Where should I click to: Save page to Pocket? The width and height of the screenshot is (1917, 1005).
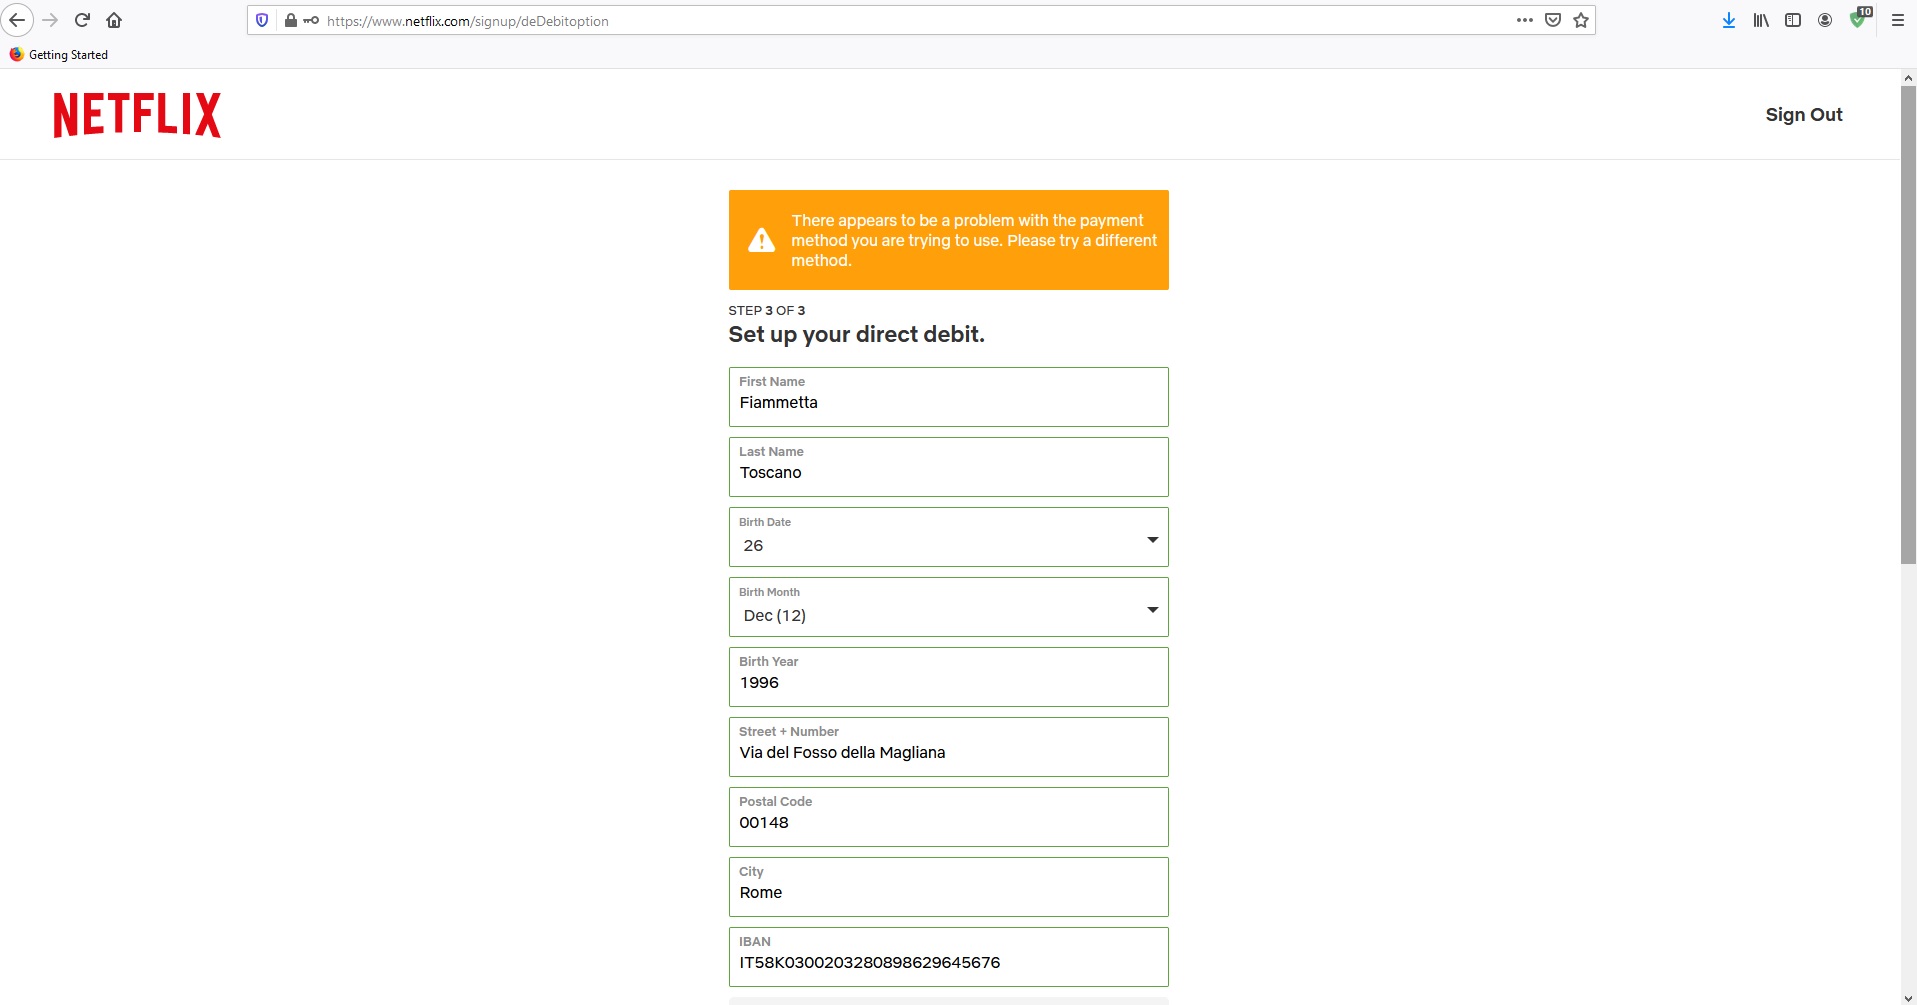tap(1553, 20)
